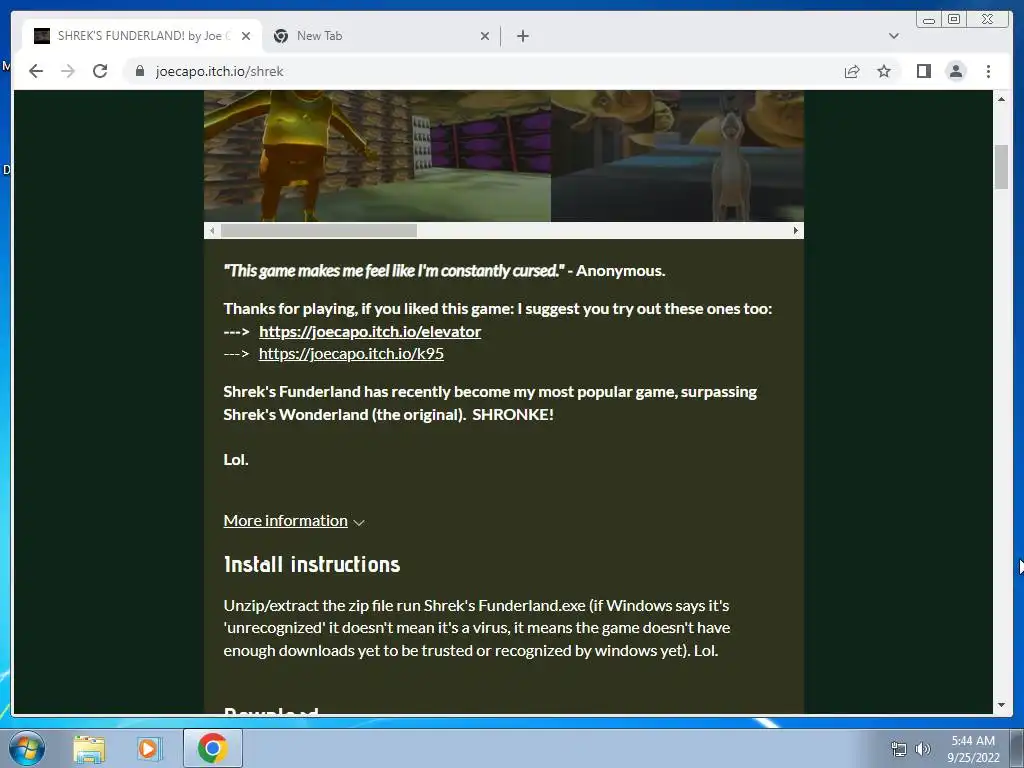Image resolution: width=1024 pixels, height=768 pixels.
Task: Expand the tab search dropdown arrow
Action: pyautogui.click(x=893, y=36)
